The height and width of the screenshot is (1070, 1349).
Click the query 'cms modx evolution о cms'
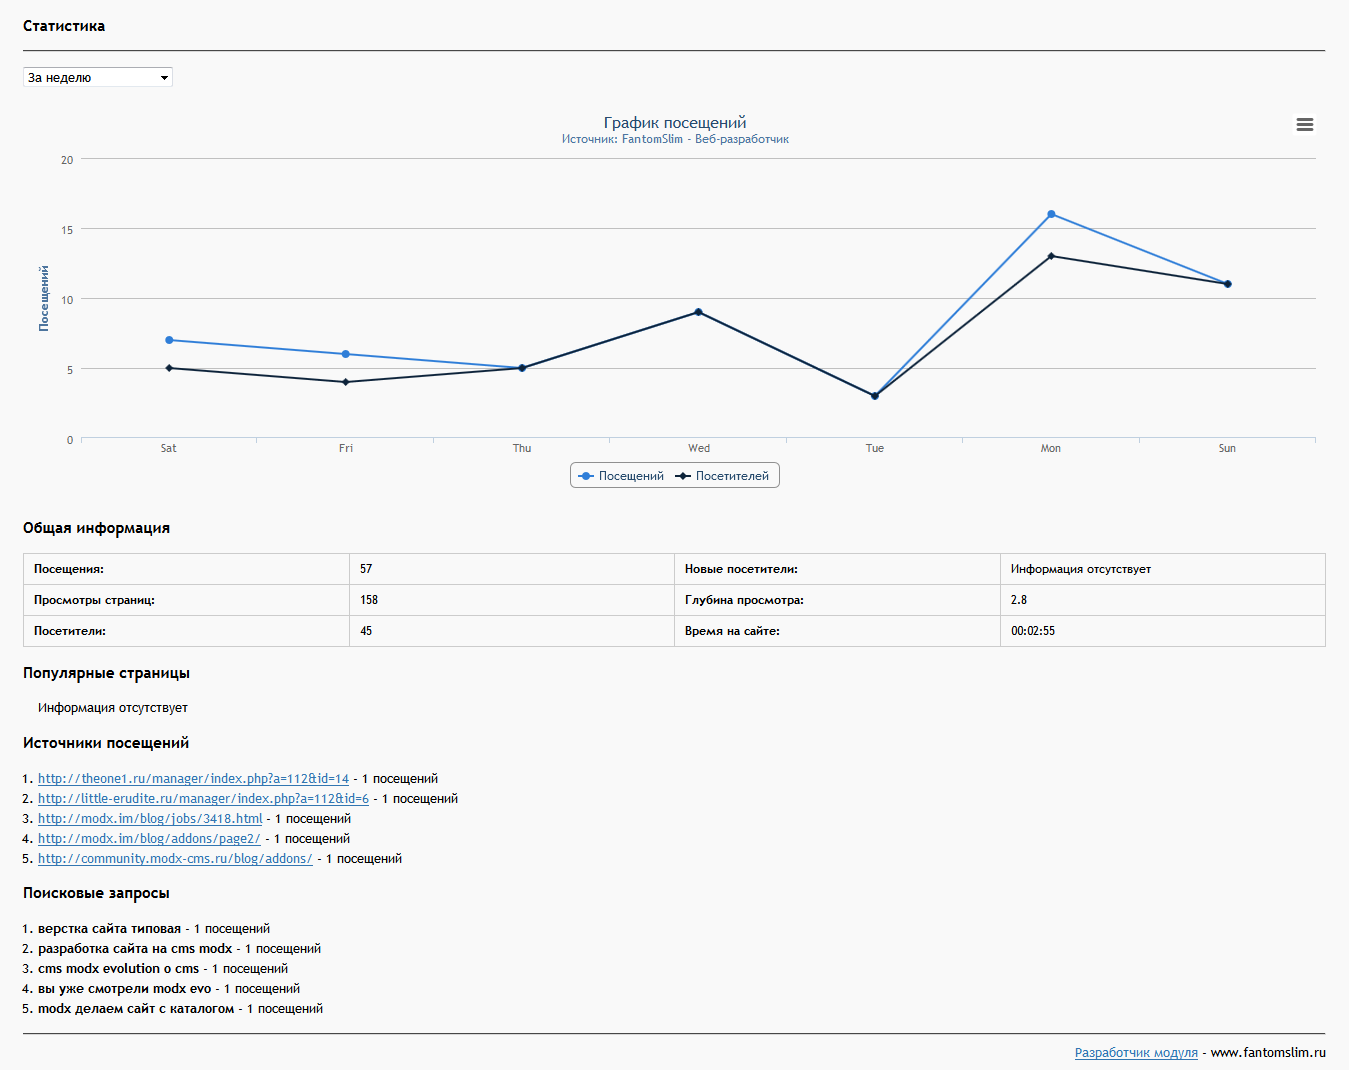pos(119,969)
